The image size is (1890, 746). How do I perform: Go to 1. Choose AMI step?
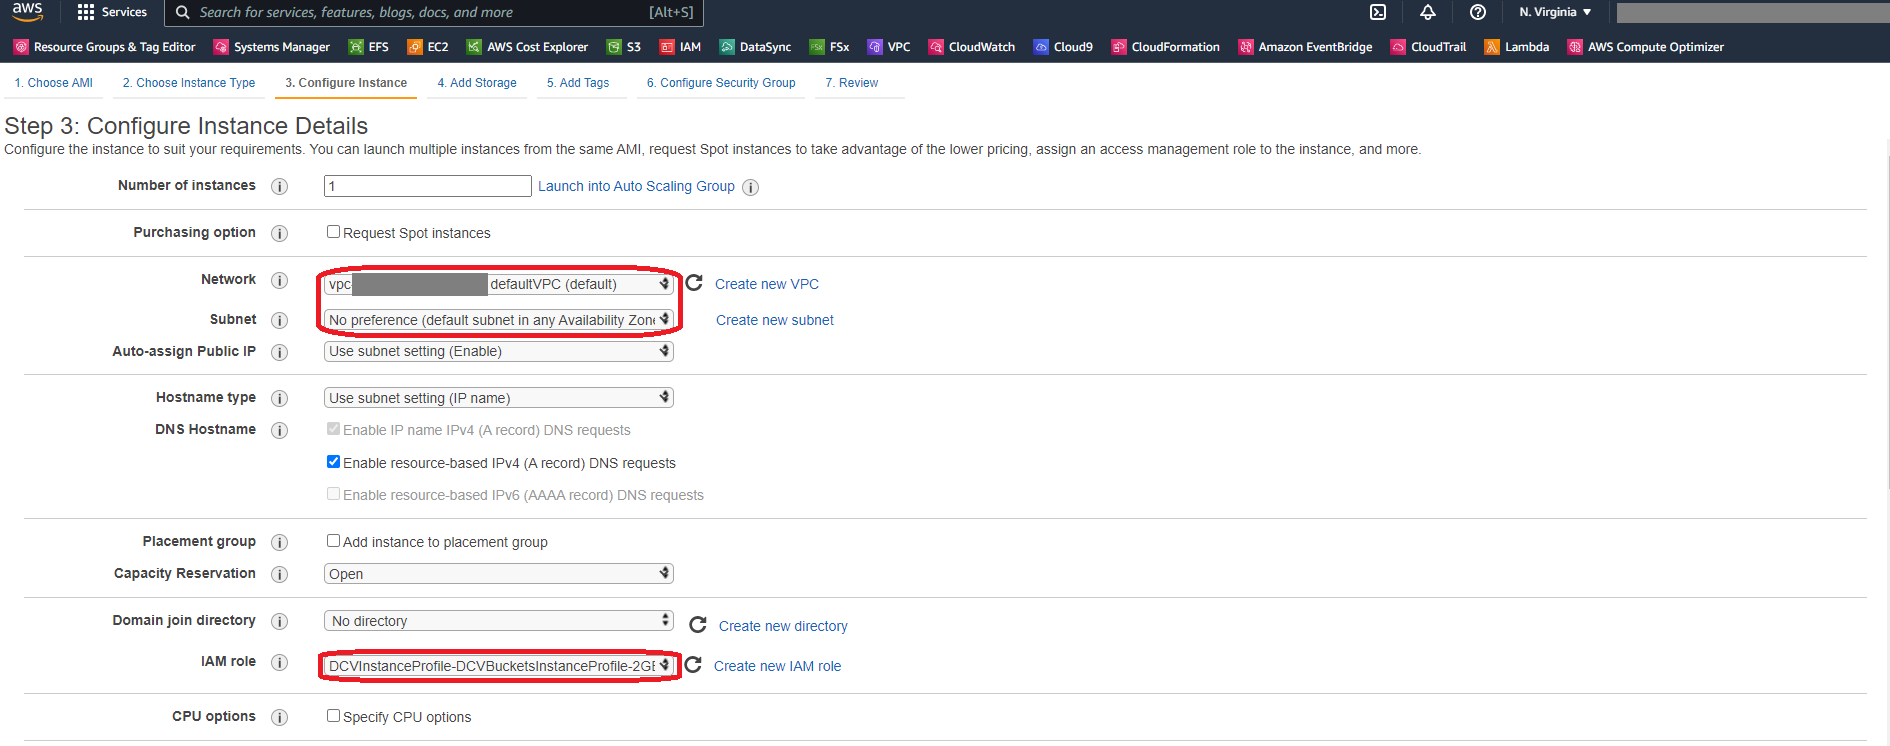pyautogui.click(x=54, y=83)
